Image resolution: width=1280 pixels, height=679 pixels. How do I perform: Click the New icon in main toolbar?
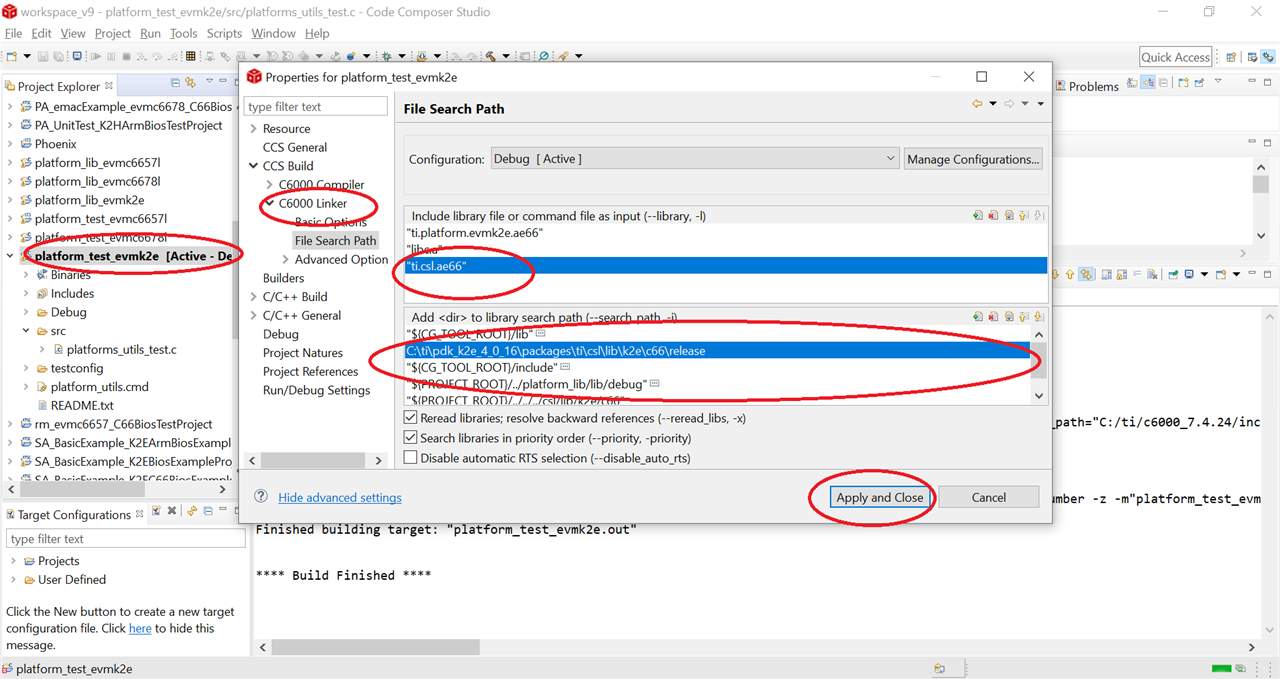pos(12,57)
